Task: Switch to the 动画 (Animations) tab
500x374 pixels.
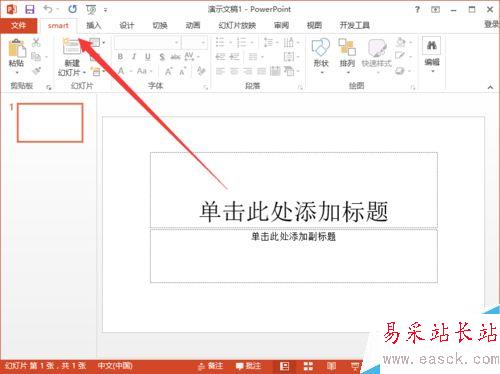Action: (193, 25)
